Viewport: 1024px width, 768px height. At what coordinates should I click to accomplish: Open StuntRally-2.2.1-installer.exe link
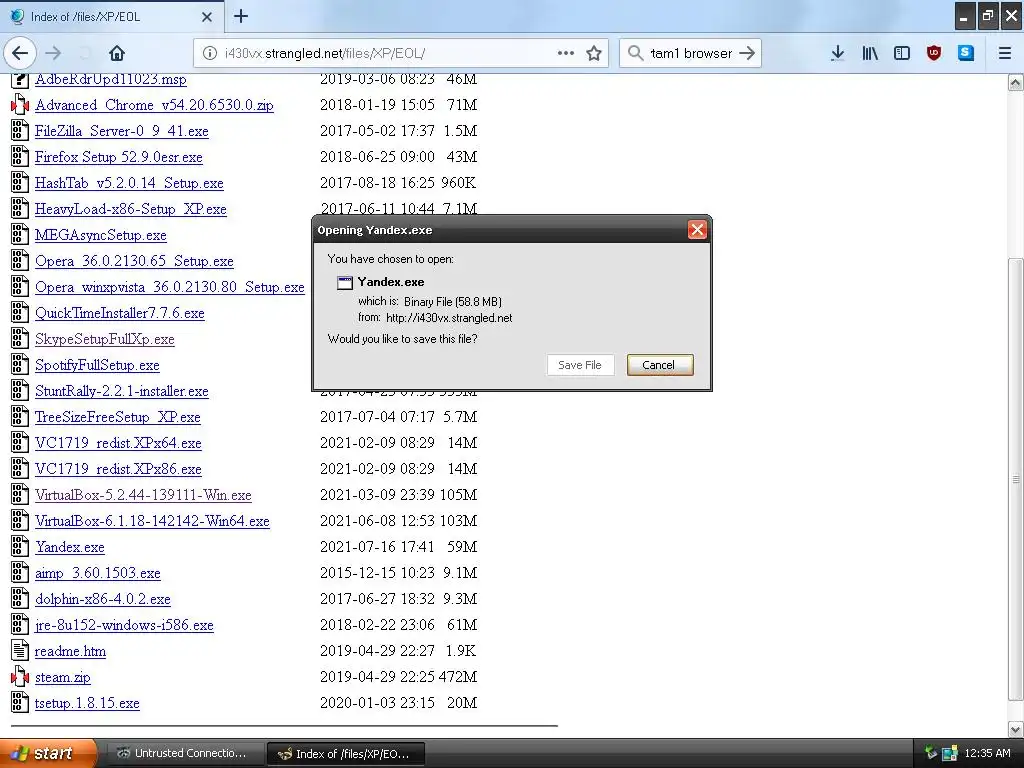[x=121, y=391]
